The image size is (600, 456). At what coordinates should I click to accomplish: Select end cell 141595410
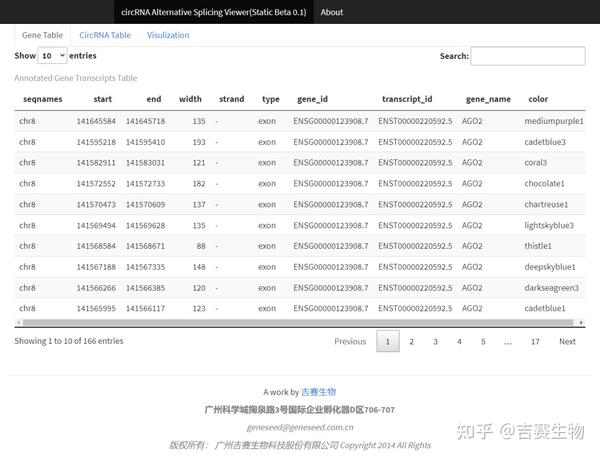[x=145, y=142]
